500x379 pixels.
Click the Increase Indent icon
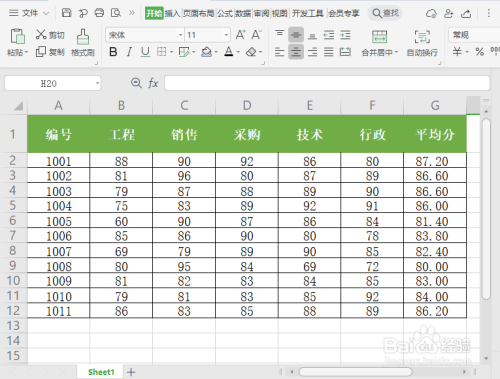point(345,35)
